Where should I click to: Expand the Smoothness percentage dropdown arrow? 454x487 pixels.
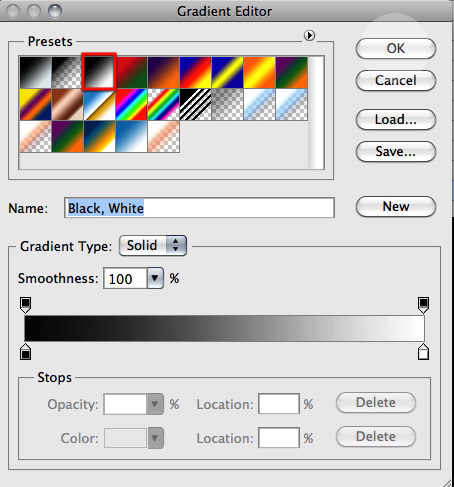point(155,278)
